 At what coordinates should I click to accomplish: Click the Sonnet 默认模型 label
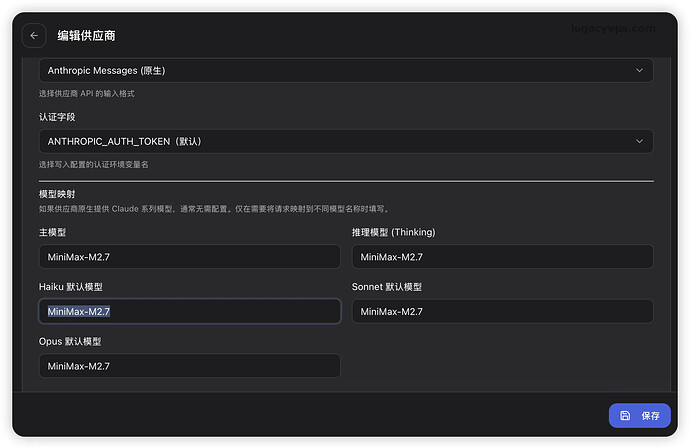pos(386,287)
